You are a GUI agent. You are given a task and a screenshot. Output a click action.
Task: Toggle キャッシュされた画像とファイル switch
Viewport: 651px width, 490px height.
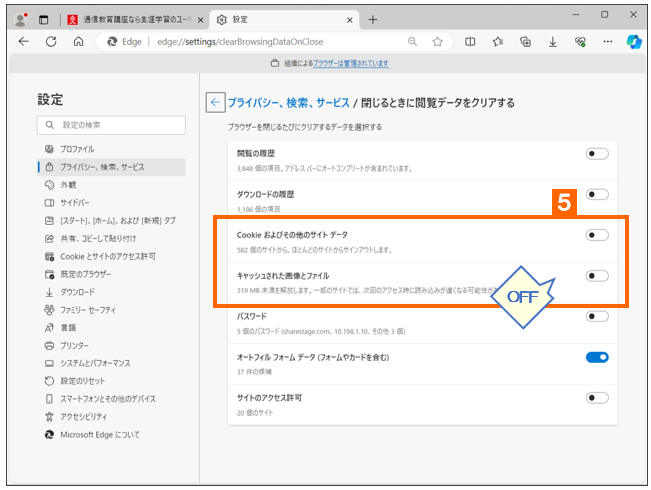click(597, 276)
